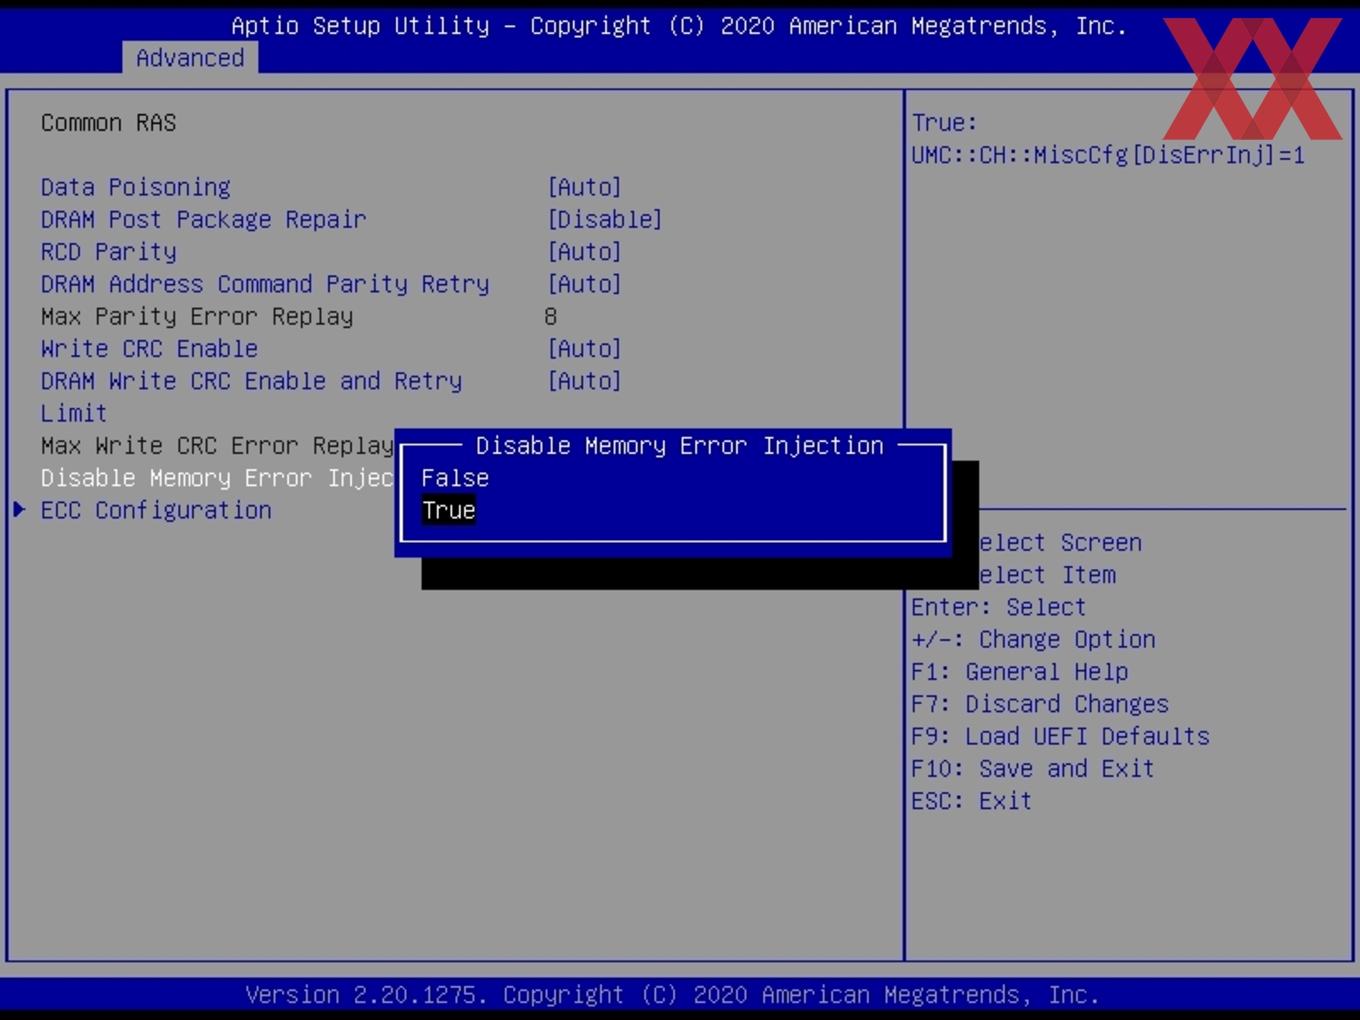Click the '+/-: Change Option' key hint

click(x=1033, y=639)
